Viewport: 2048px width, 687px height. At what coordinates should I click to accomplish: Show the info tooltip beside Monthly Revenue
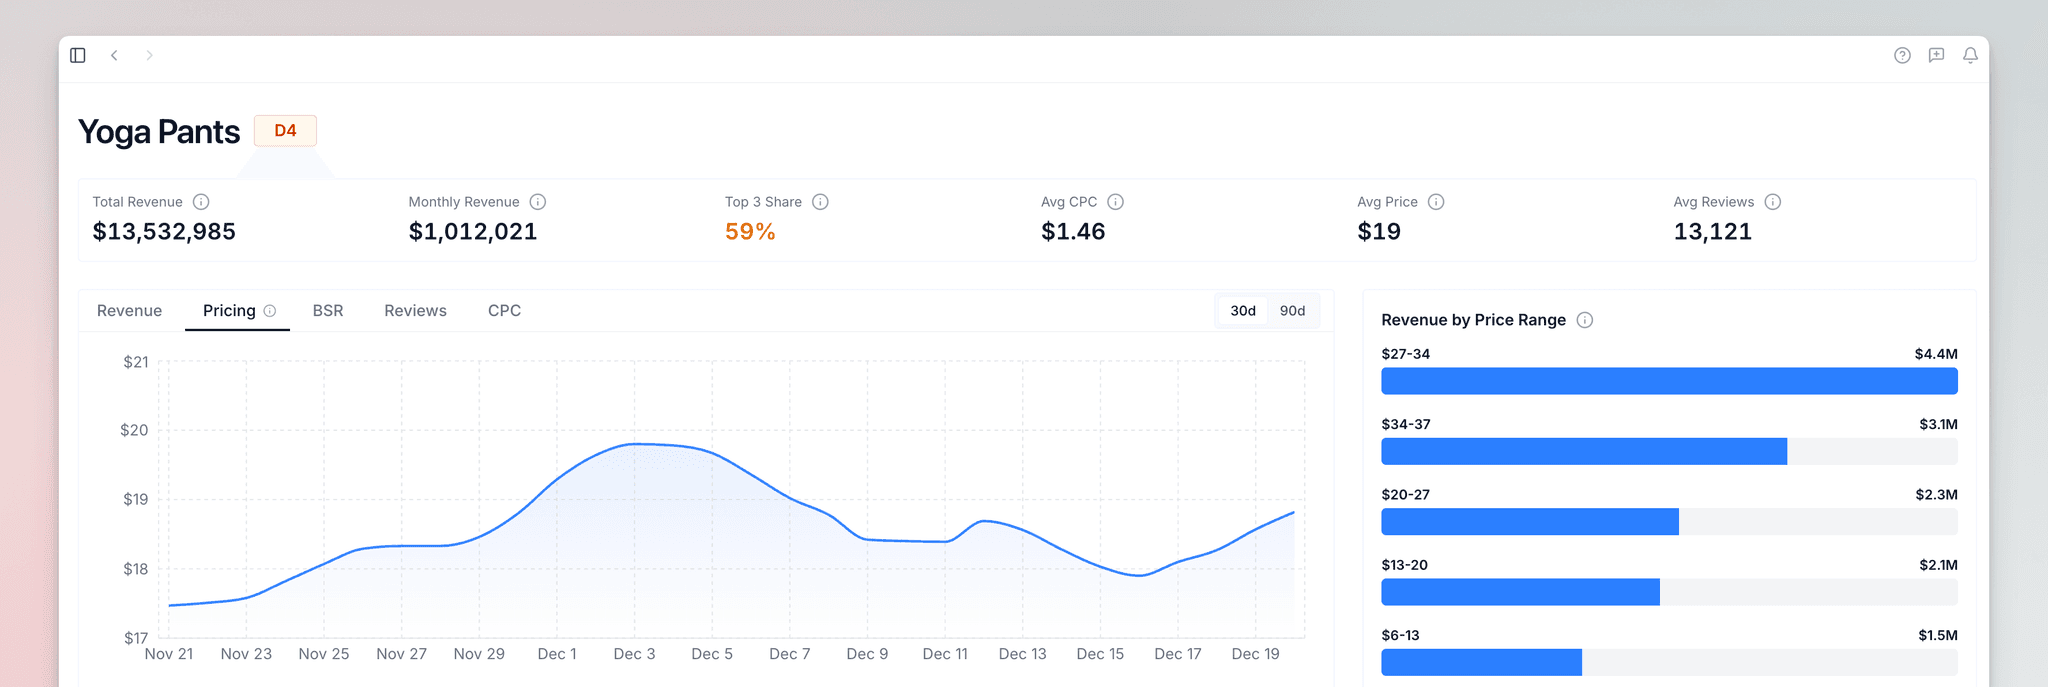pyautogui.click(x=538, y=202)
